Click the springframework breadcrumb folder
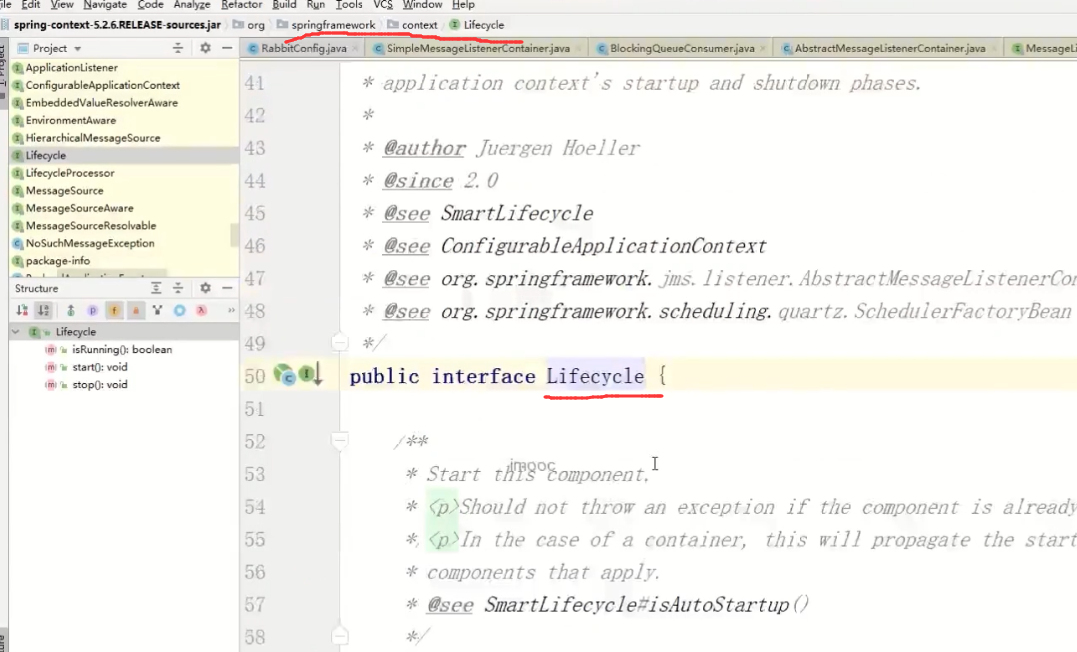The height and width of the screenshot is (652, 1077). click(x=326, y=25)
